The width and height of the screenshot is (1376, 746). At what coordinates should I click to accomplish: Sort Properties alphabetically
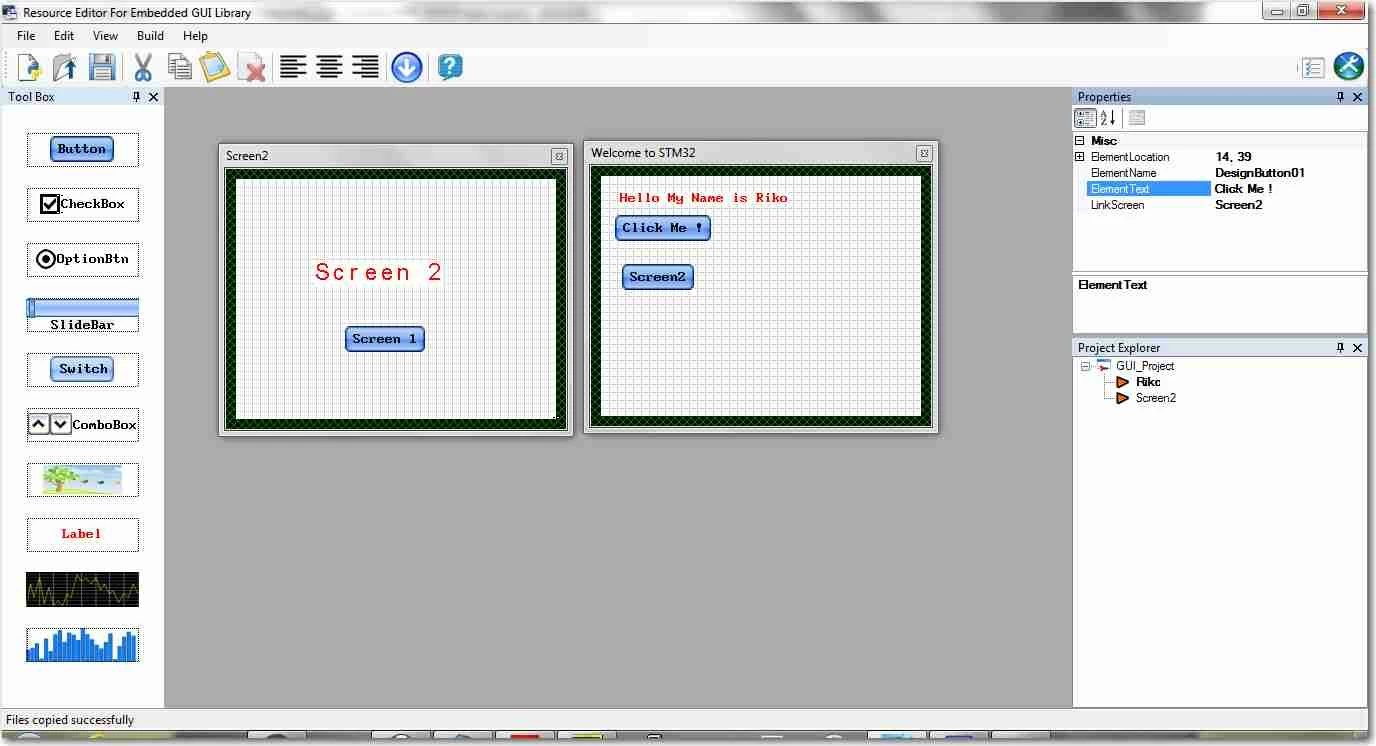[1108, 118]
